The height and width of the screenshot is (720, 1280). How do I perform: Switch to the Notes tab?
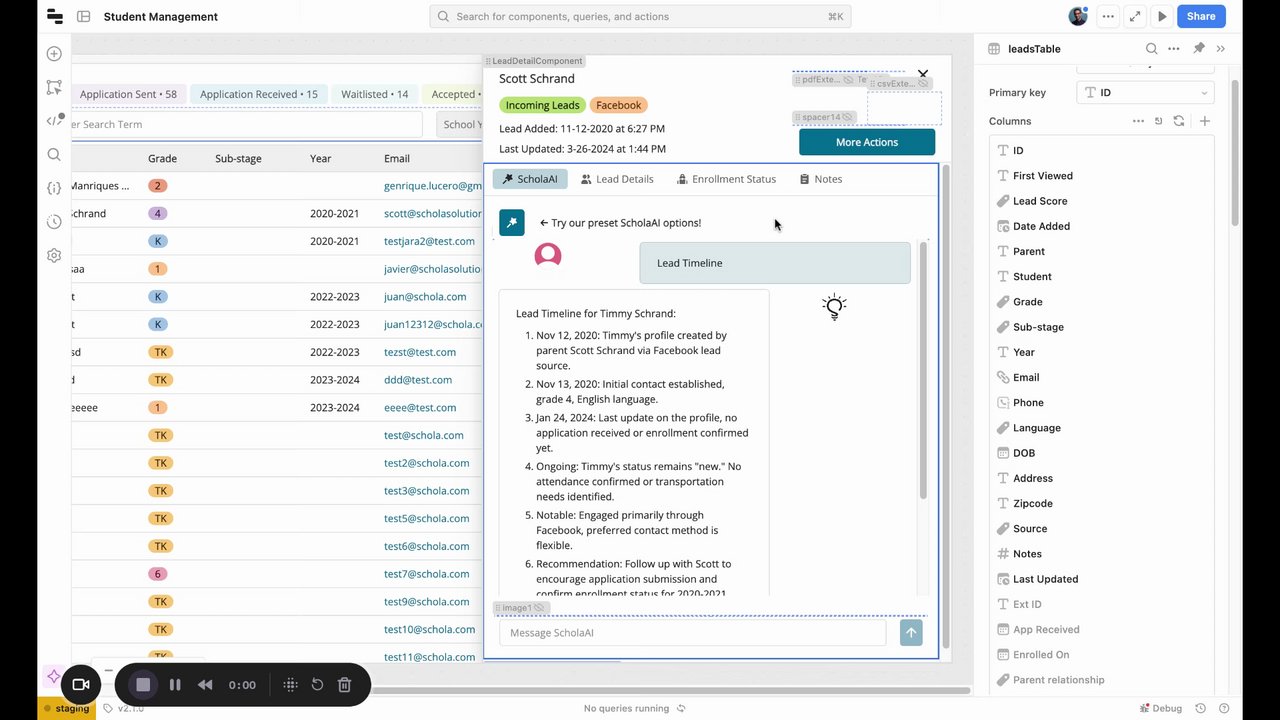[820, 179]
